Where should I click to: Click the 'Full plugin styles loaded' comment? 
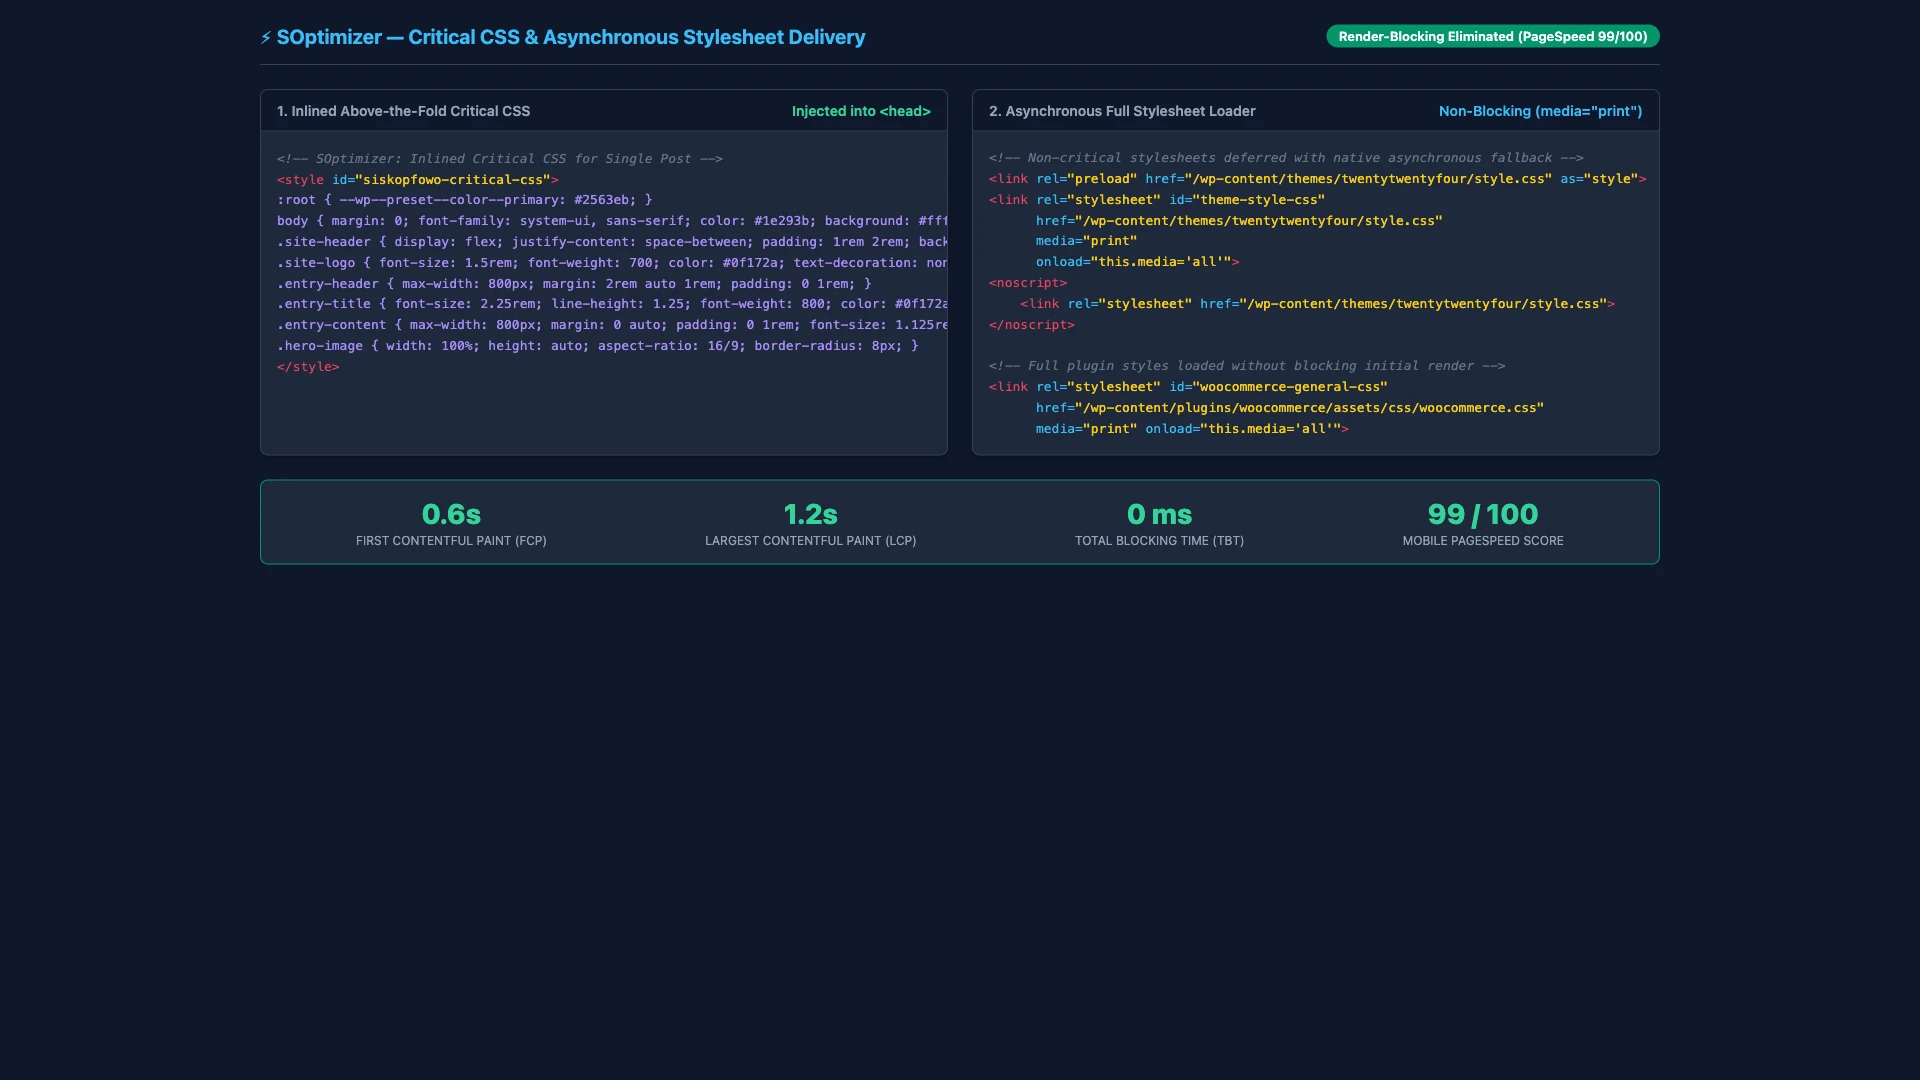[x=1247, y=366]
